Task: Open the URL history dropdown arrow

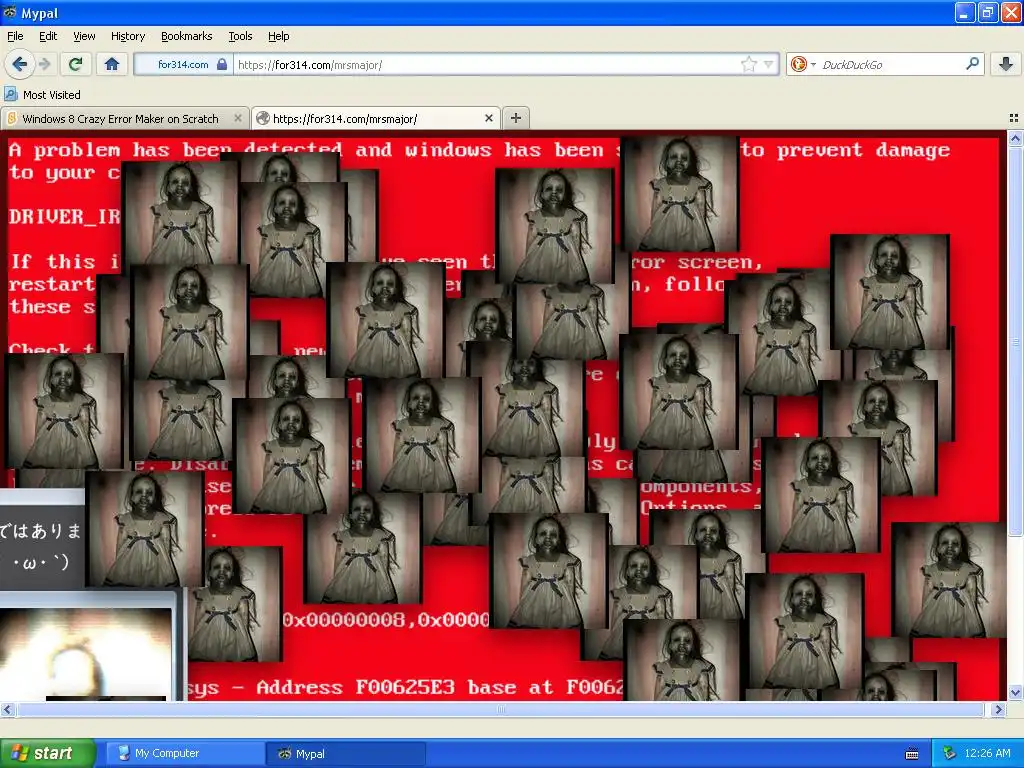Action: point(769,64)
